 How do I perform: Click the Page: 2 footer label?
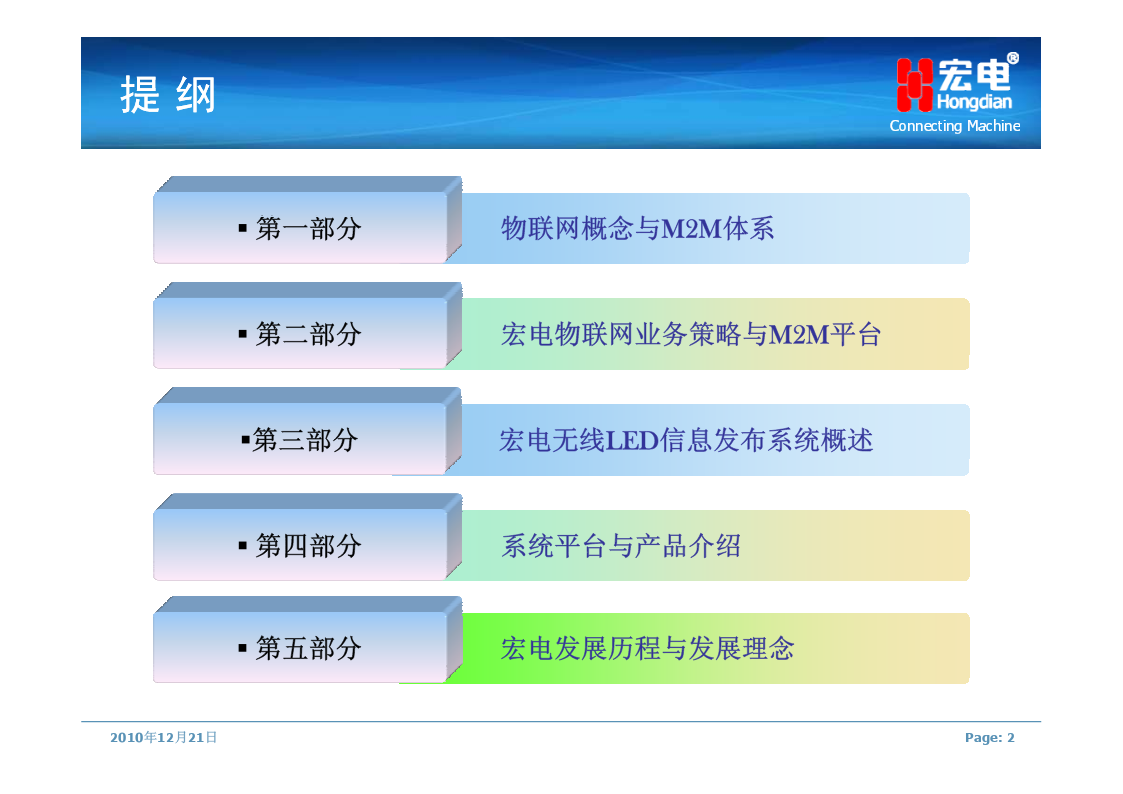pyautogui.click(x=990, y=737)
